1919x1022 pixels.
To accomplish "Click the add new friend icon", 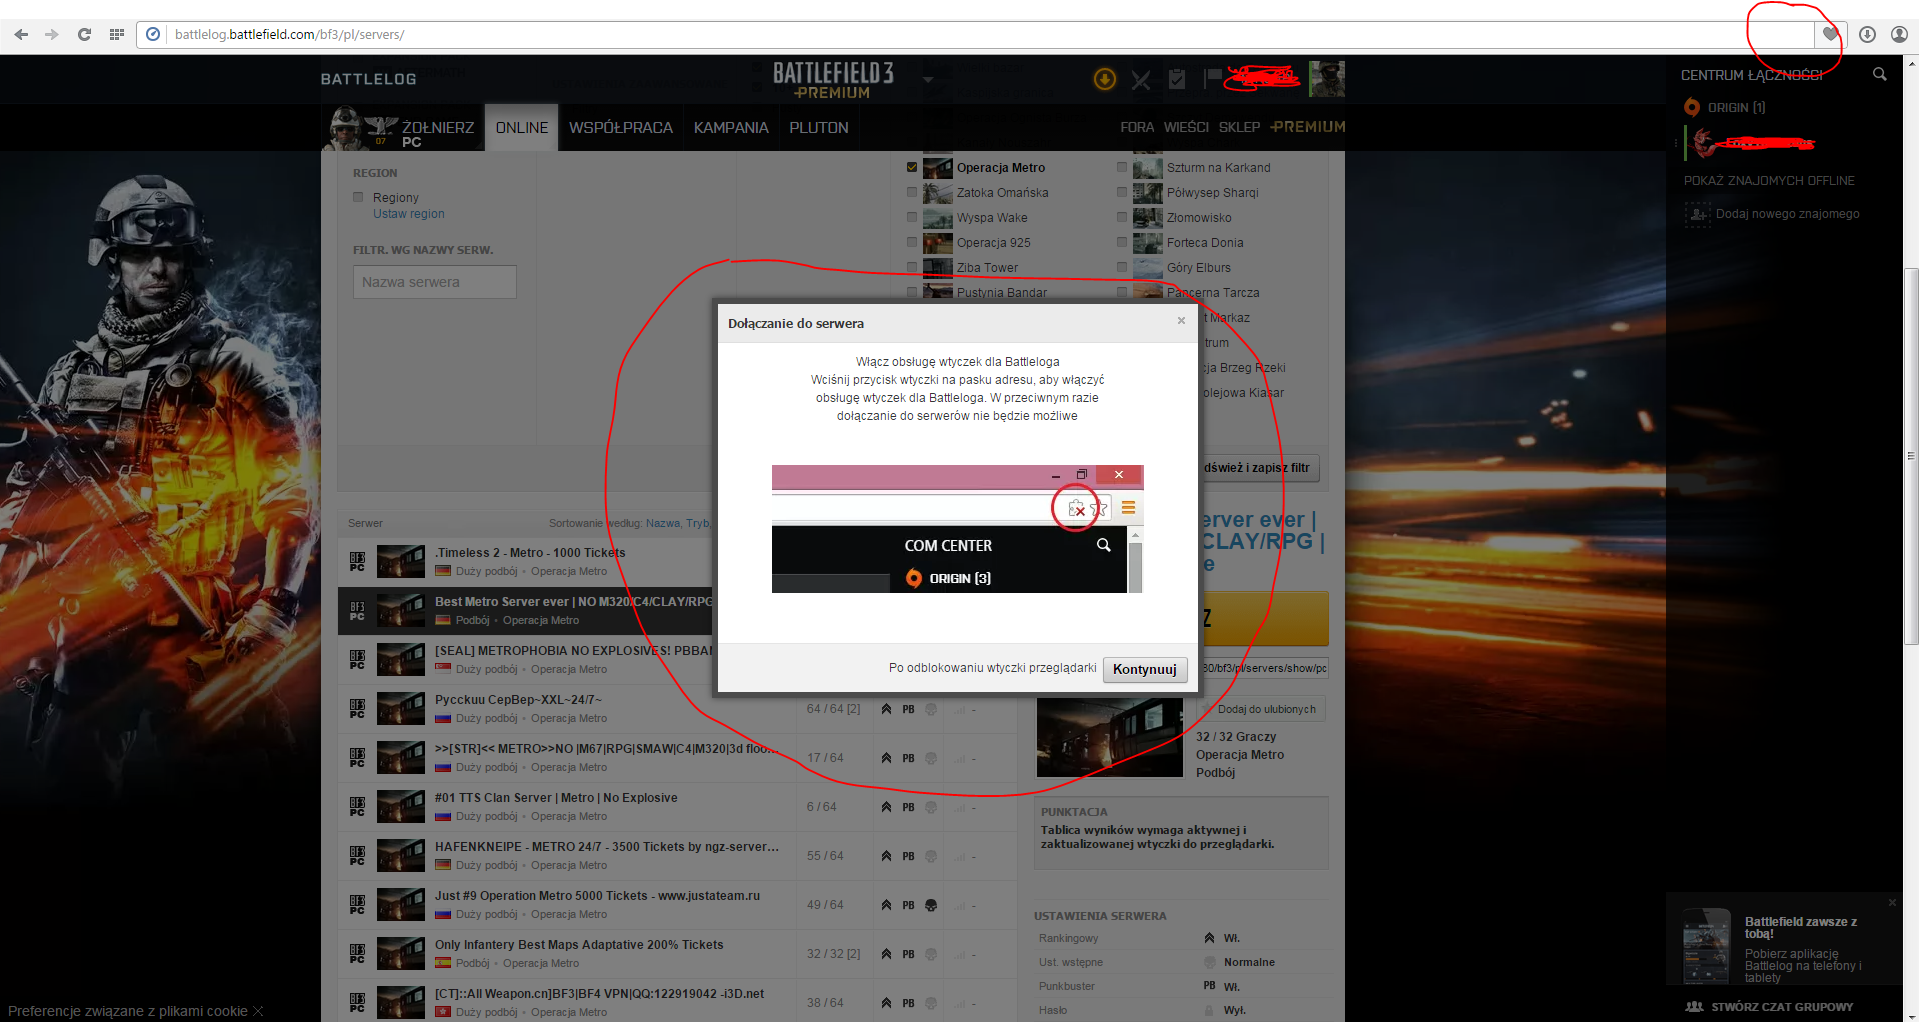I will tap(1697, 214).
